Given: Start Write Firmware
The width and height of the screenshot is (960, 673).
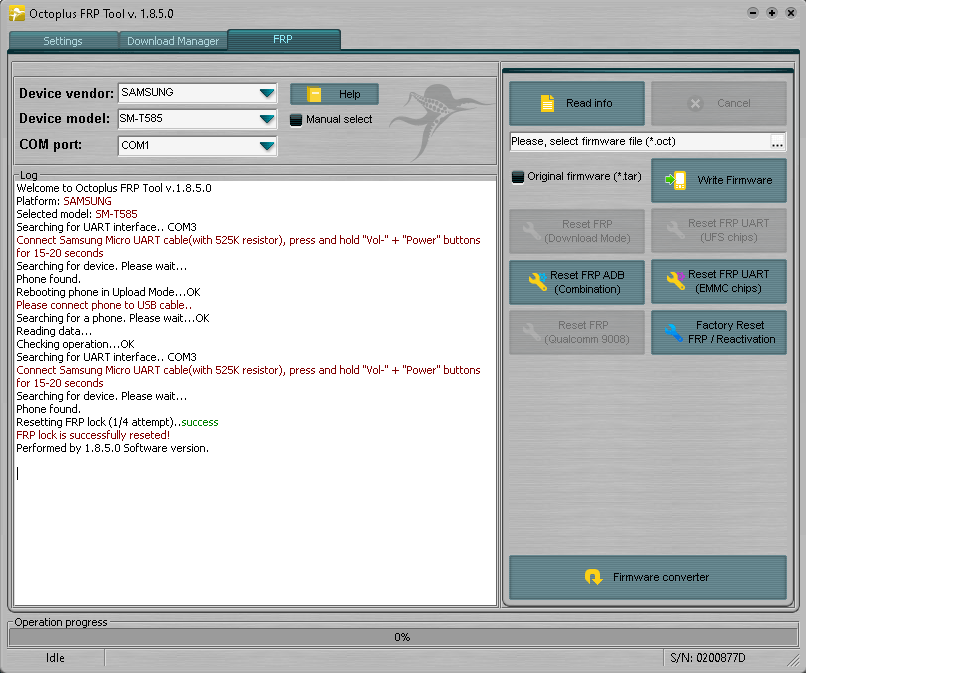Looking at the screenshot, I should pos(719,181).
